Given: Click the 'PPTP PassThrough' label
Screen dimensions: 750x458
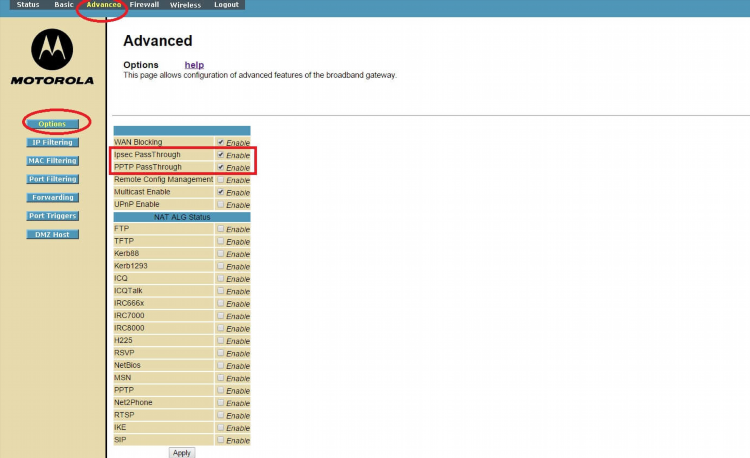Looking at the screenshot, I should (148, 167).
